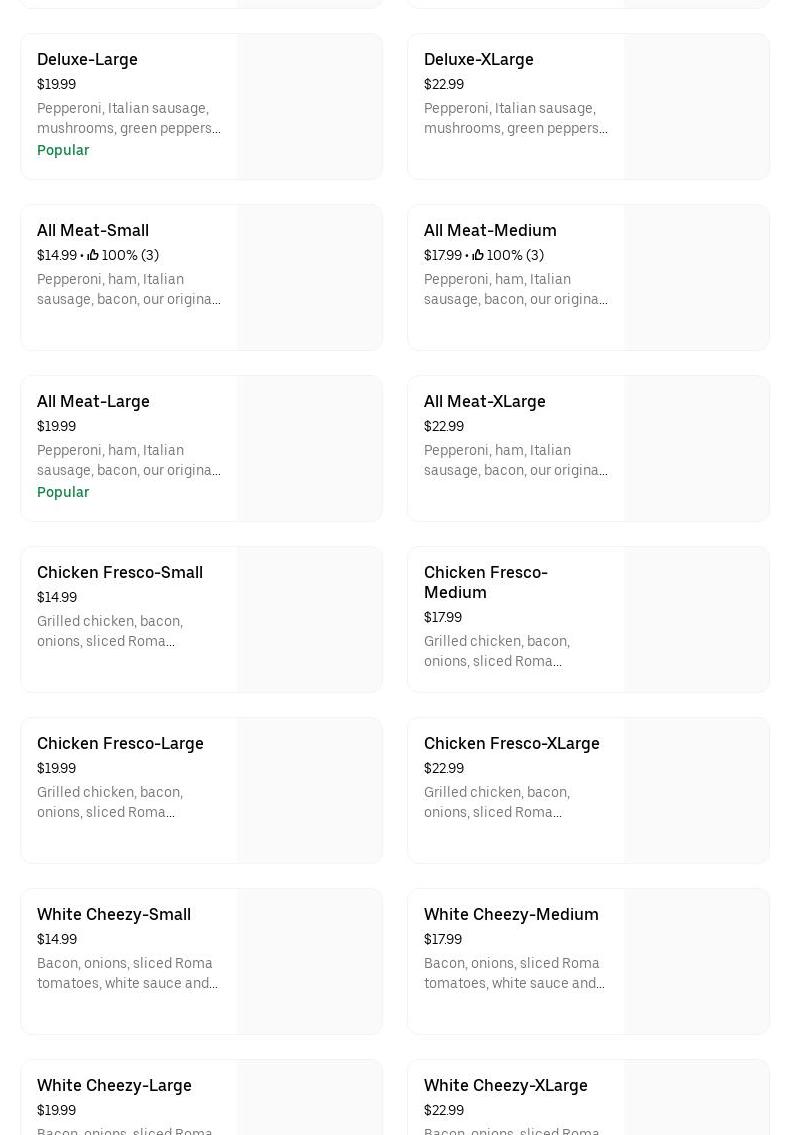Choose White Cheezy-XLarge pizza
The image size is (804, 1135).
coord(505,1086)
